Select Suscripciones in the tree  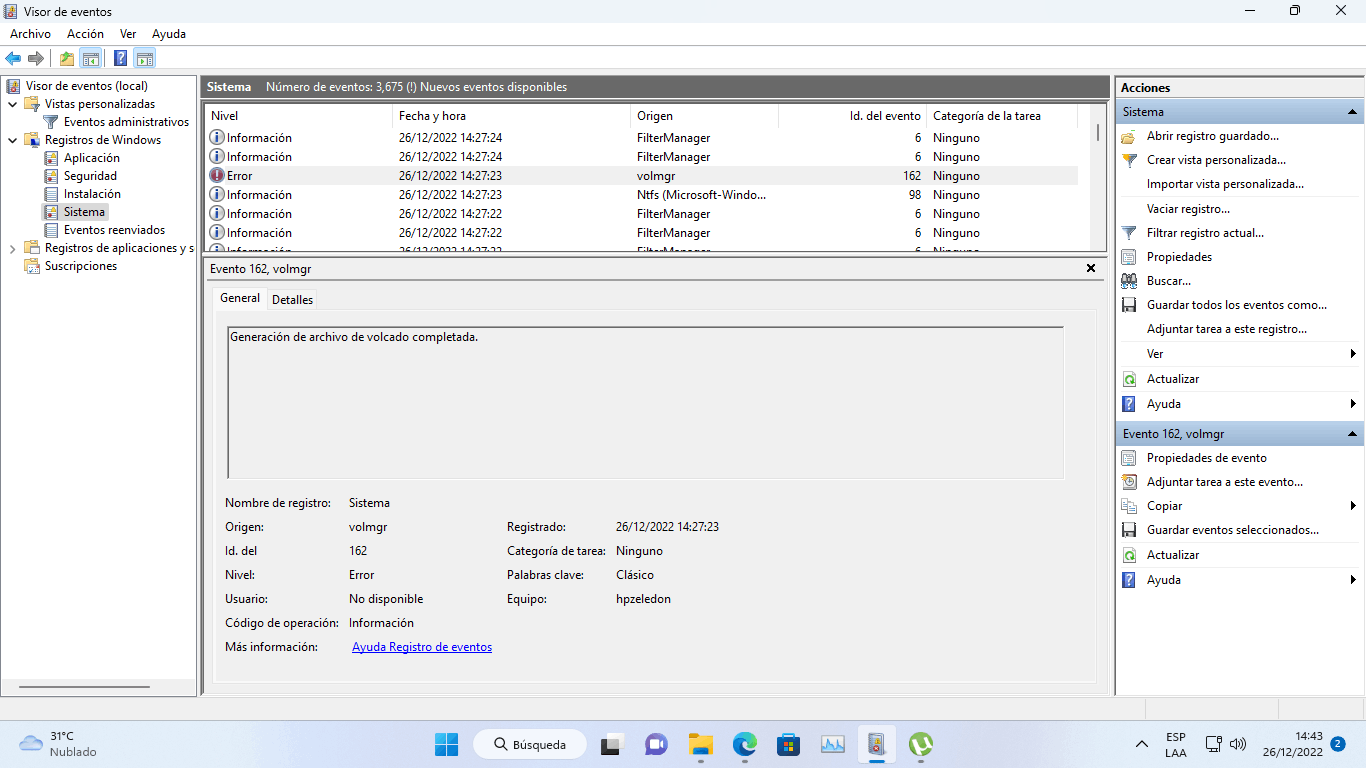click(80, 266)
